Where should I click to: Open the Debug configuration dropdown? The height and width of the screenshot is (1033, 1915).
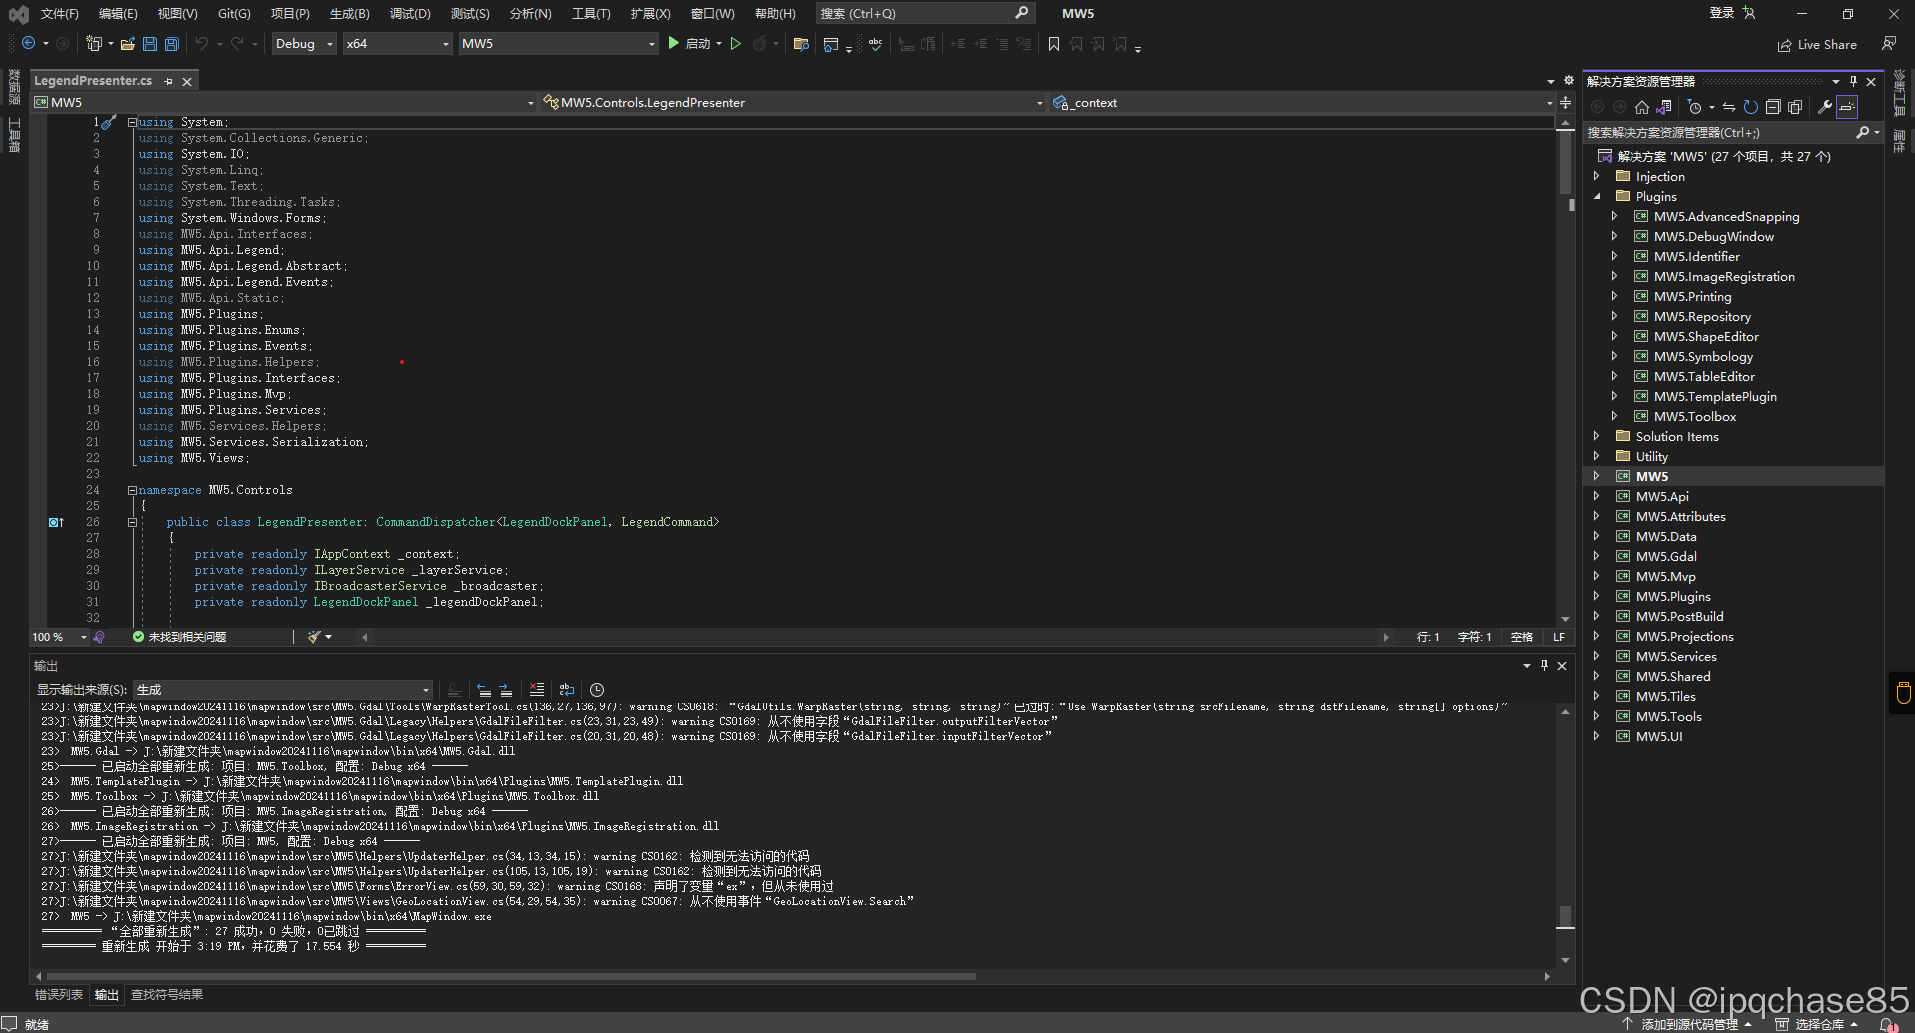click(303, 43)
